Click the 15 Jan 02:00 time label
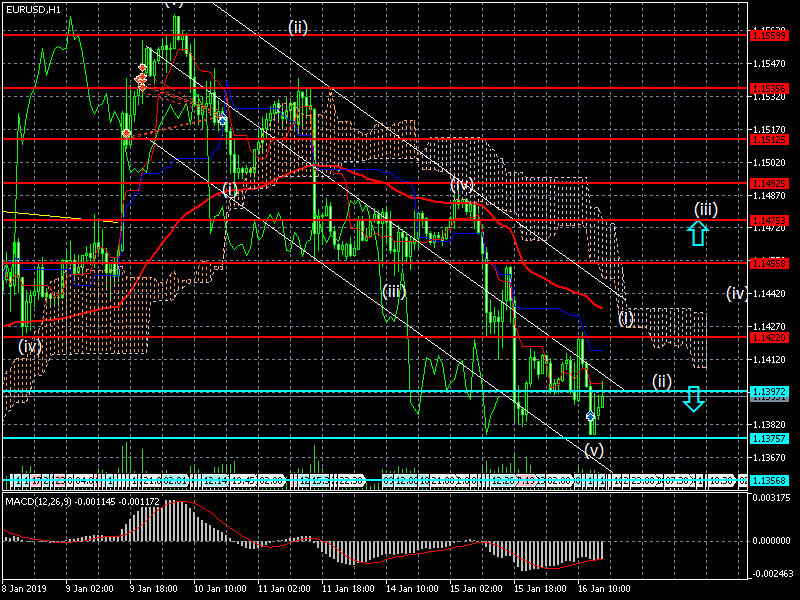Screen dimensions: 800x600 pos(476,588)
